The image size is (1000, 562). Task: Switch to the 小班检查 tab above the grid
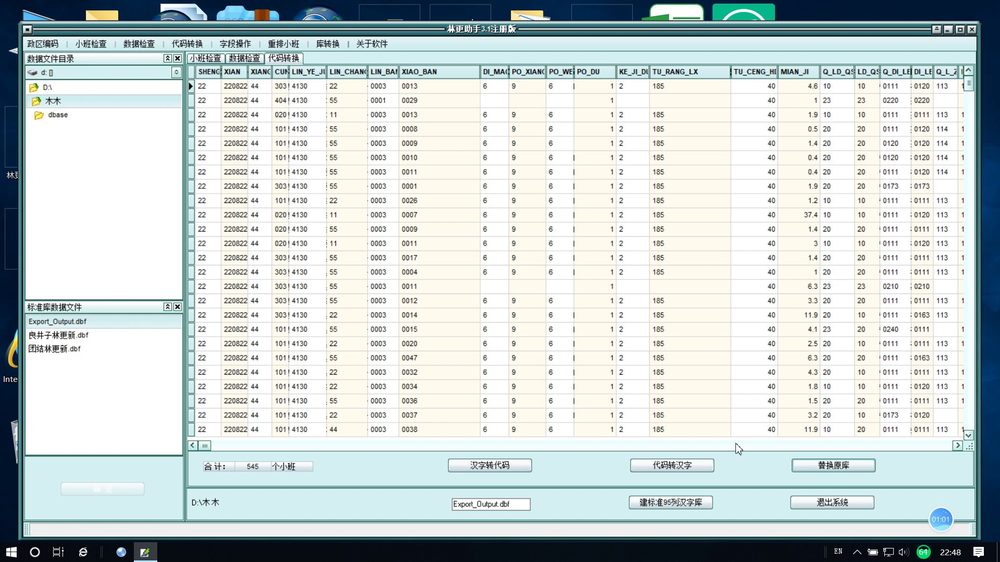click(205, 58)
